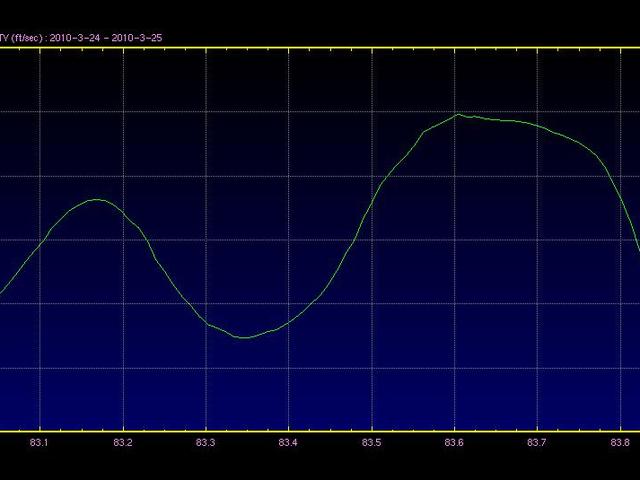Click the 83.2 x-axis label
The height and width of the screenshot is (480, 640).
(123, 442)
